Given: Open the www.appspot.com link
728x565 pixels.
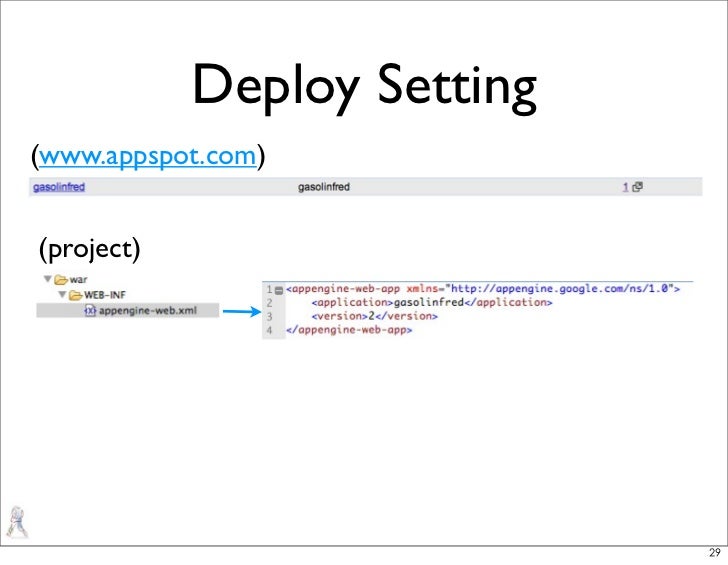Looking at the screenshot, I should [147, 156].
